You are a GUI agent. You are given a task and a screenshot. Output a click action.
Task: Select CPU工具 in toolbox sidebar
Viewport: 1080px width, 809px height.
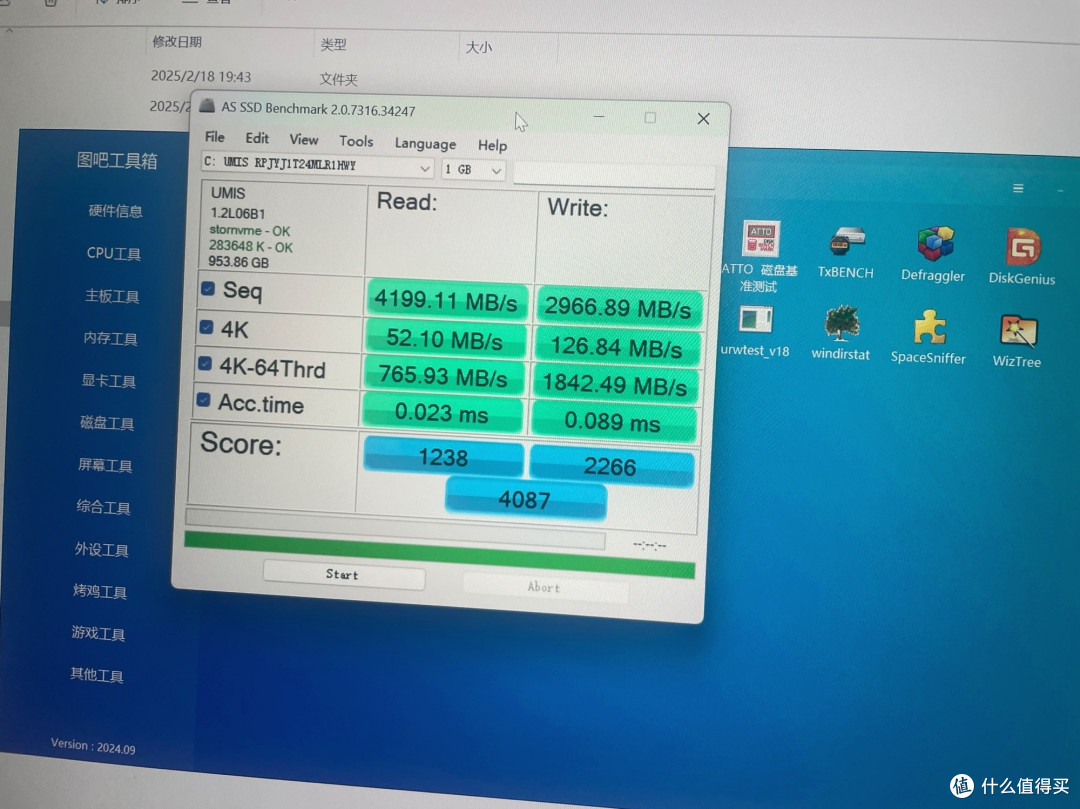click(x=114, y=253)
